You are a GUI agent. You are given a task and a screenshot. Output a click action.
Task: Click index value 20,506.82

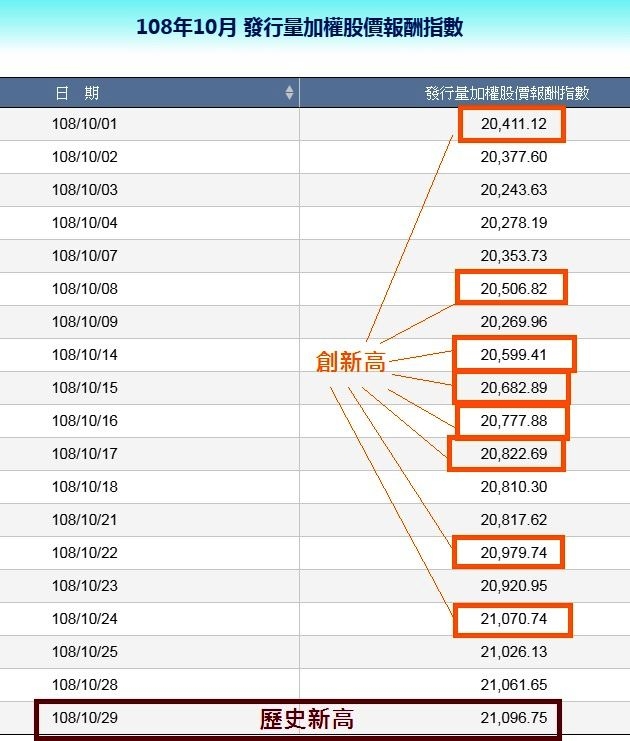click(x=514, y=289)
